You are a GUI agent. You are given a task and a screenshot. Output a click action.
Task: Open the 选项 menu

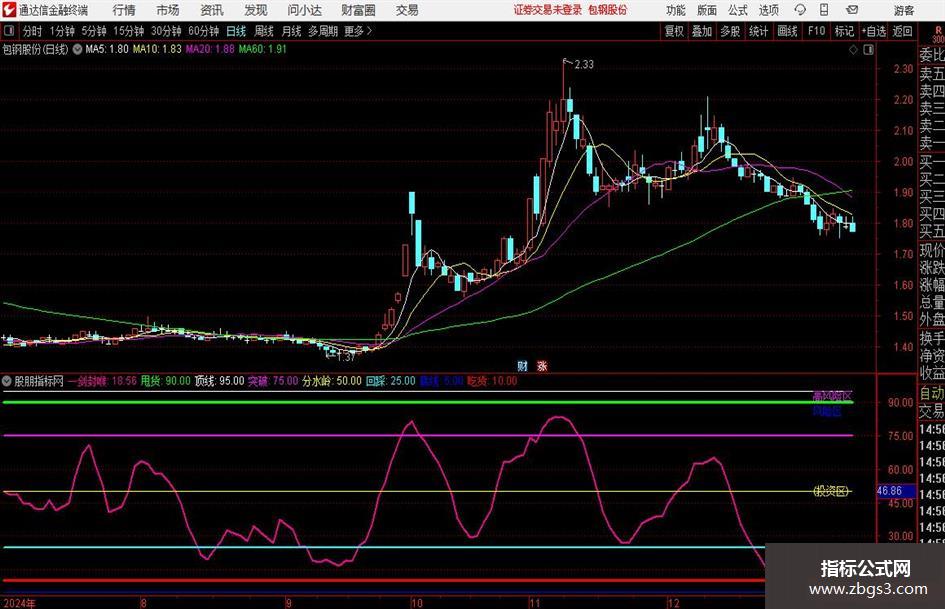768,10
